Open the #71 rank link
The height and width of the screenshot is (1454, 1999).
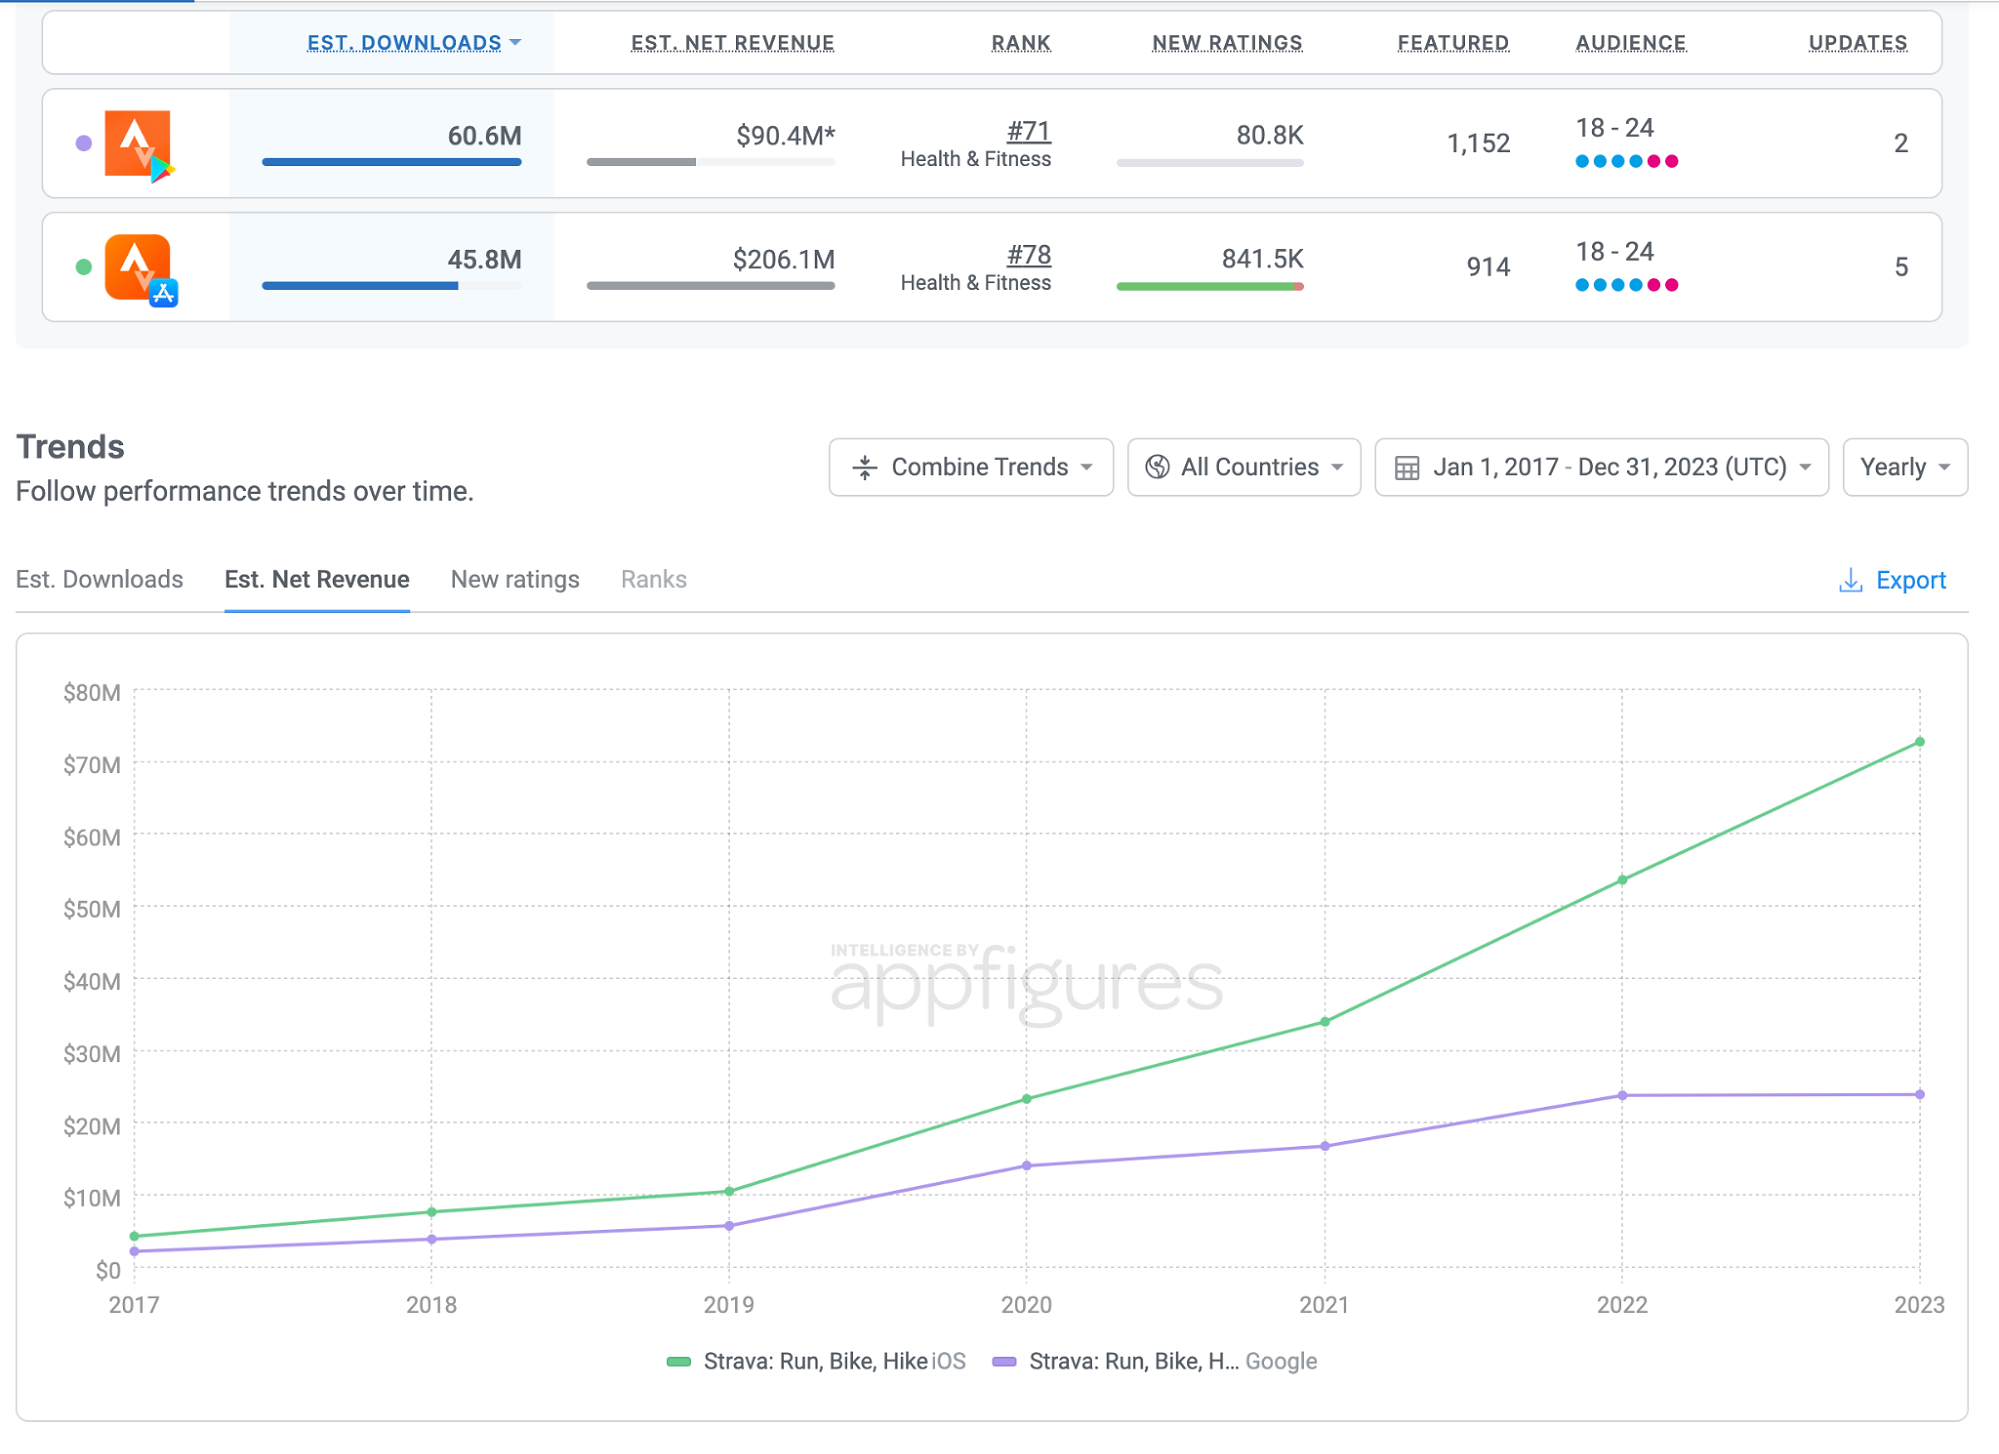coord(1029,131)
